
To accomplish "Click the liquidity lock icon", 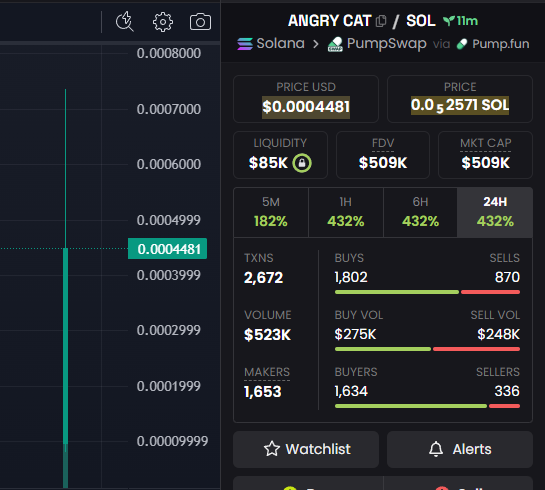I will 302,163.
